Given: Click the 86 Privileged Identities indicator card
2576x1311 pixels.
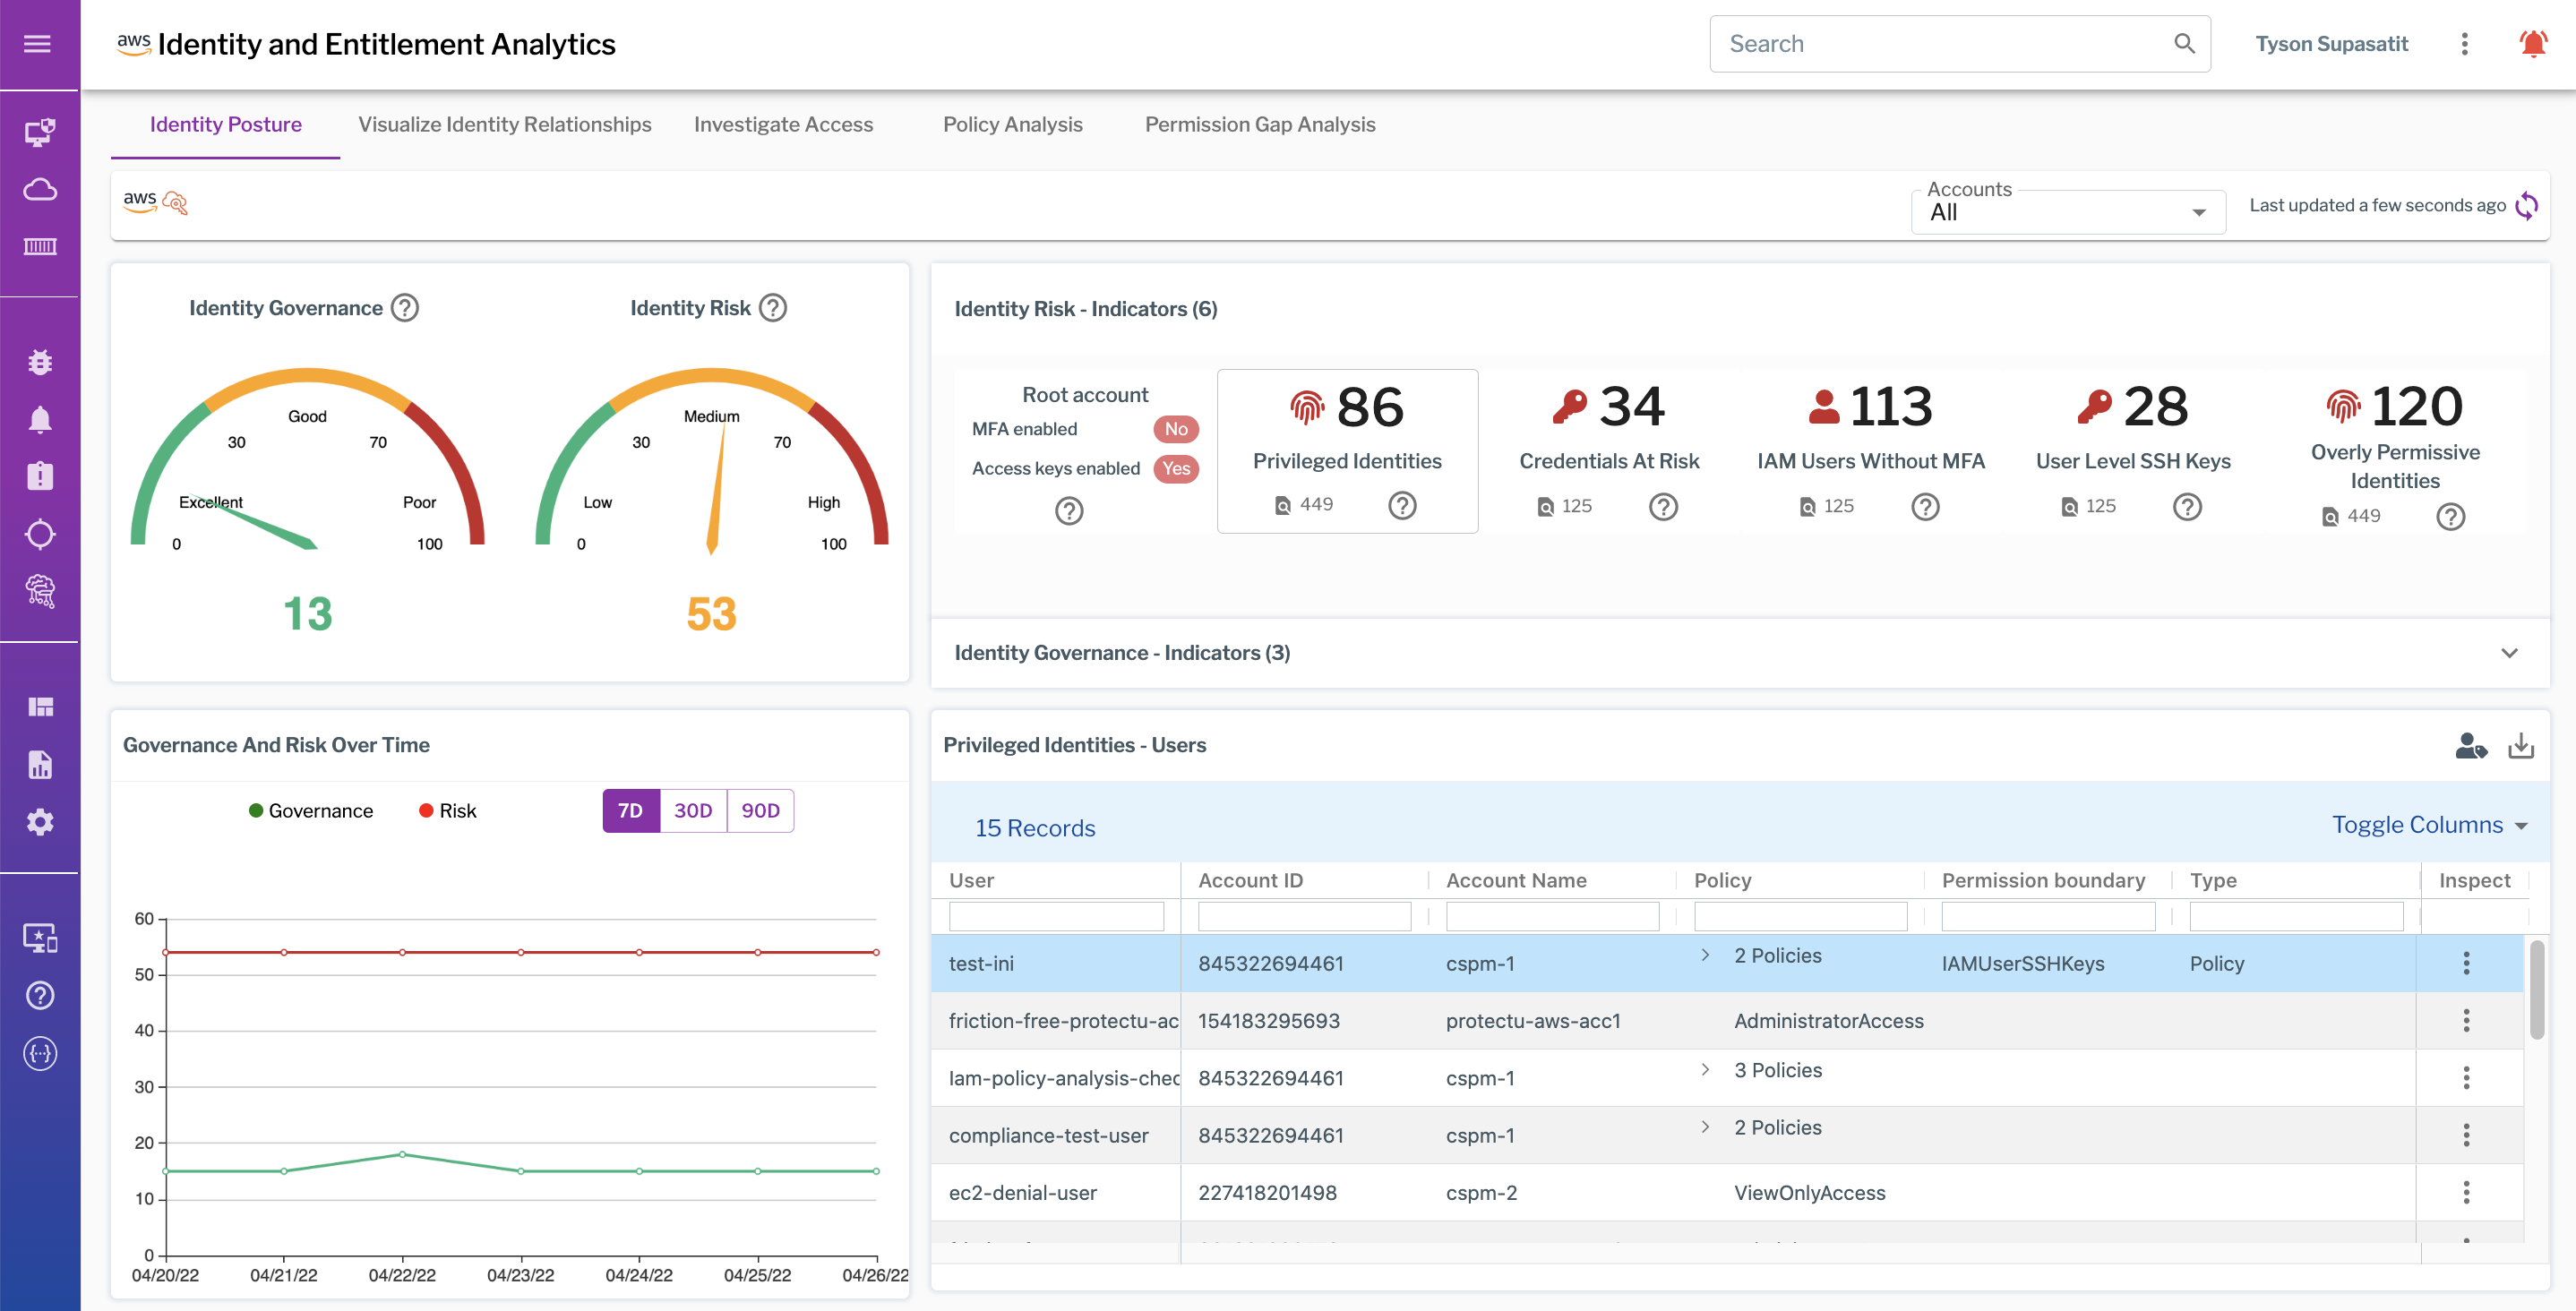Looking at the screenshot, I should [1347, 451].
